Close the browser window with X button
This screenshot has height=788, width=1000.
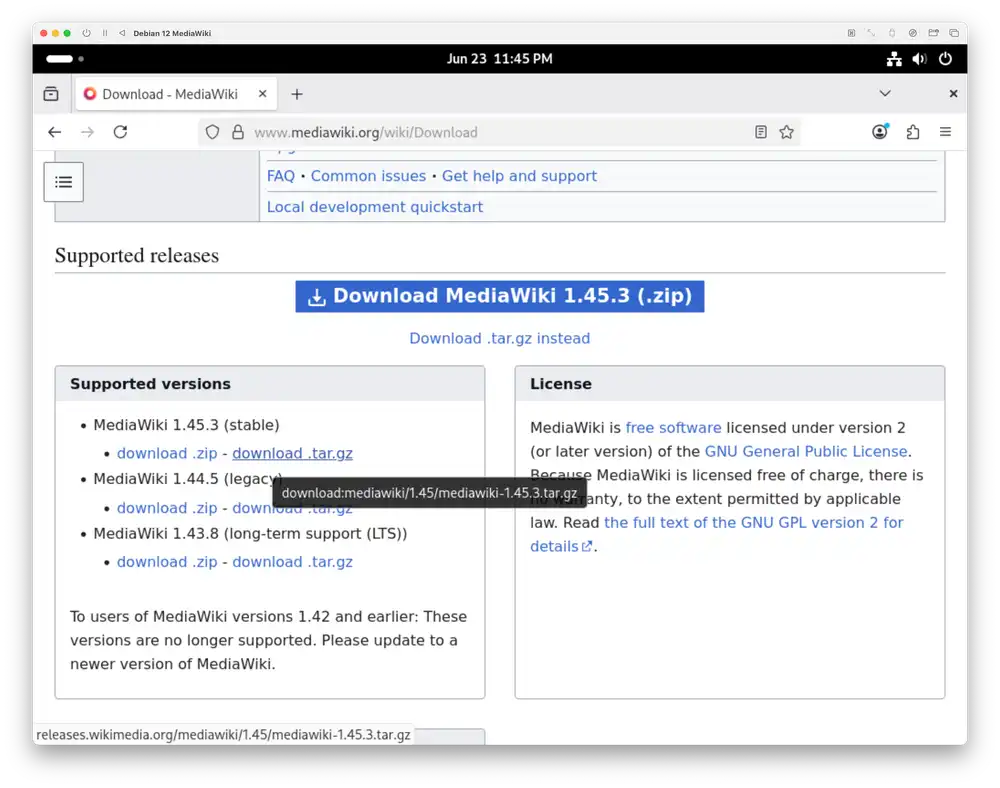pos(953,94)
